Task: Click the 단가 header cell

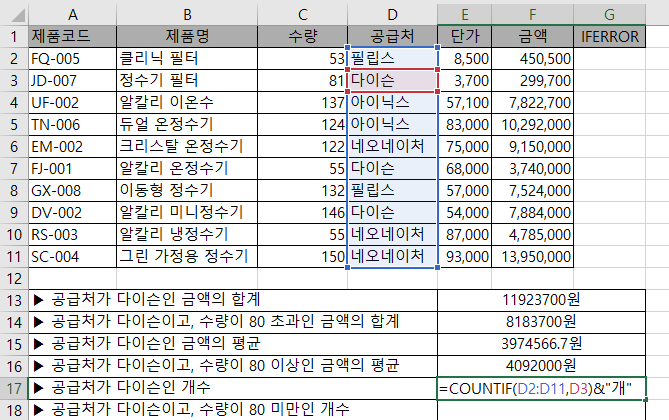Action: (x=465, y=37)
